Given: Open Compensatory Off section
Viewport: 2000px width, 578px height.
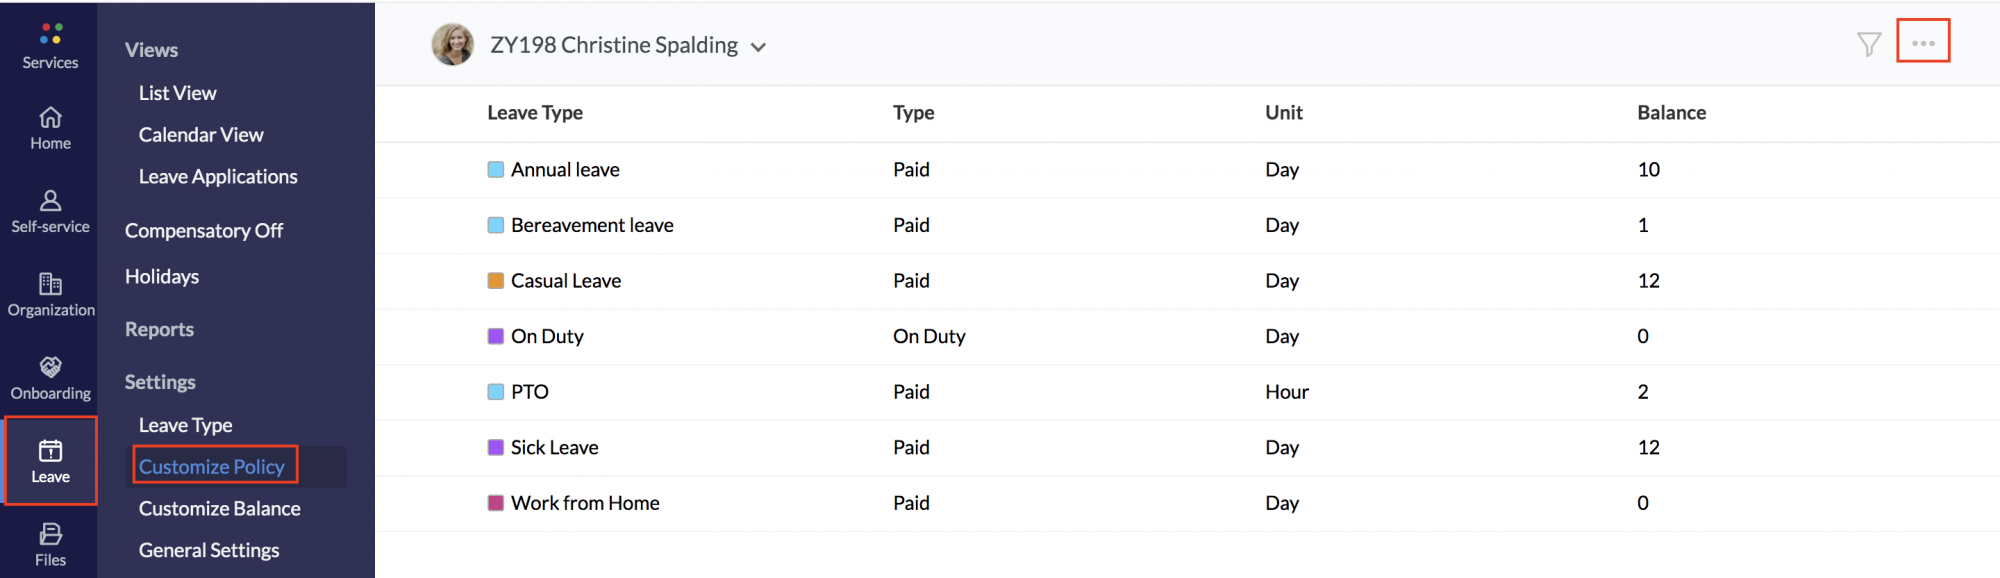Looking at the screenshot, I should (204, 231).
